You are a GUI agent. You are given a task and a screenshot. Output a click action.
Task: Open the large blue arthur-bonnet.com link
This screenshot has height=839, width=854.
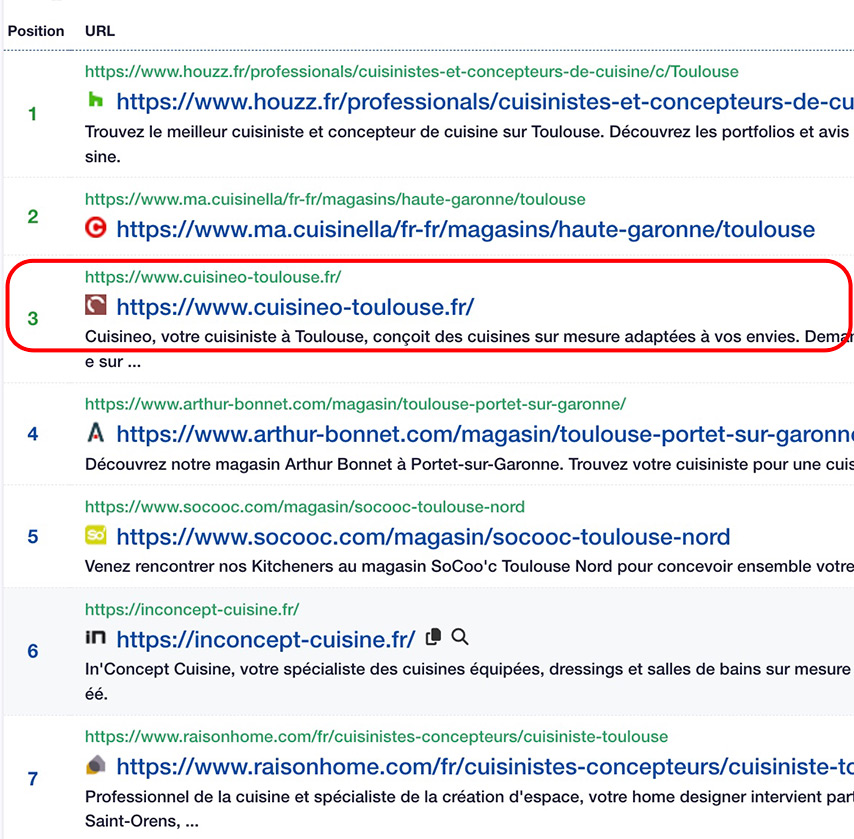(485, 434)
